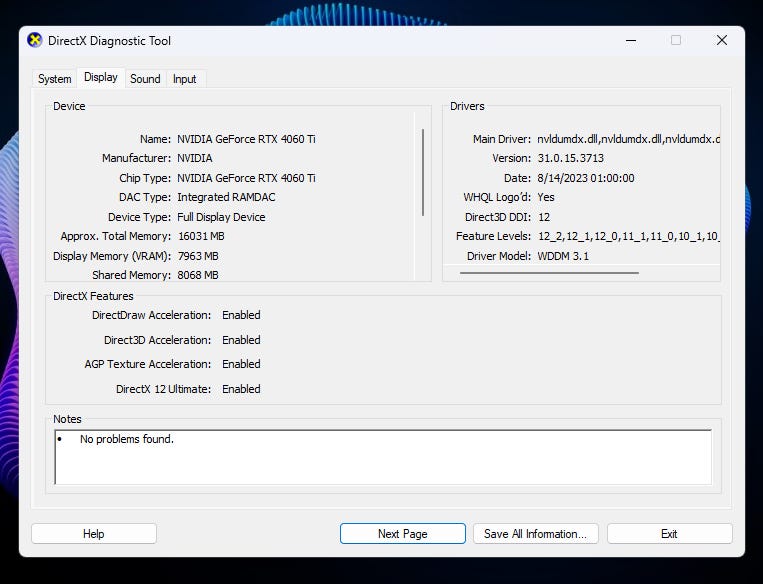
Task: Click the 16031 MB total memory value
Action: click(201, 237)
